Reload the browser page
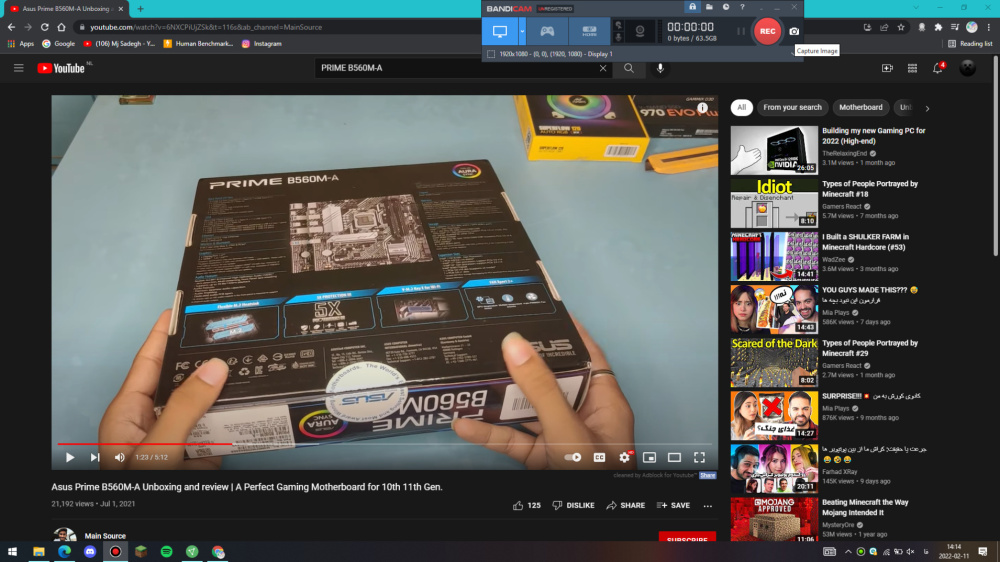This screenshot has height=562, width=1000. point(45,27)
